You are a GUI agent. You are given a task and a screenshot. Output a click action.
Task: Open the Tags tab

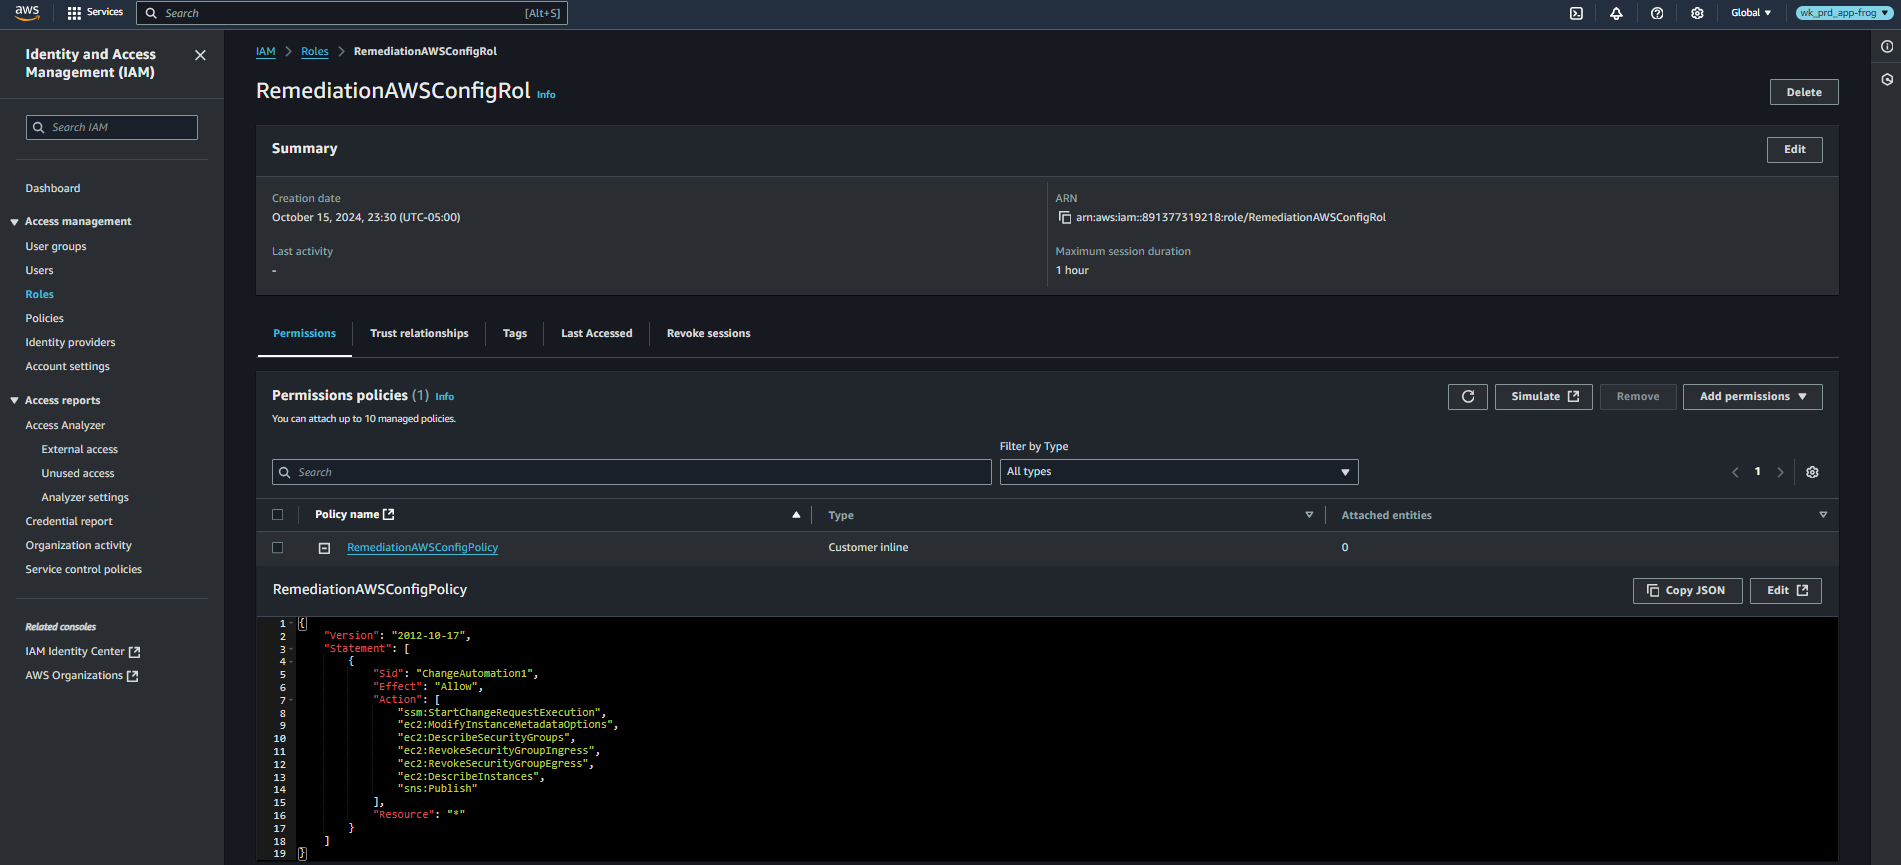515,334
